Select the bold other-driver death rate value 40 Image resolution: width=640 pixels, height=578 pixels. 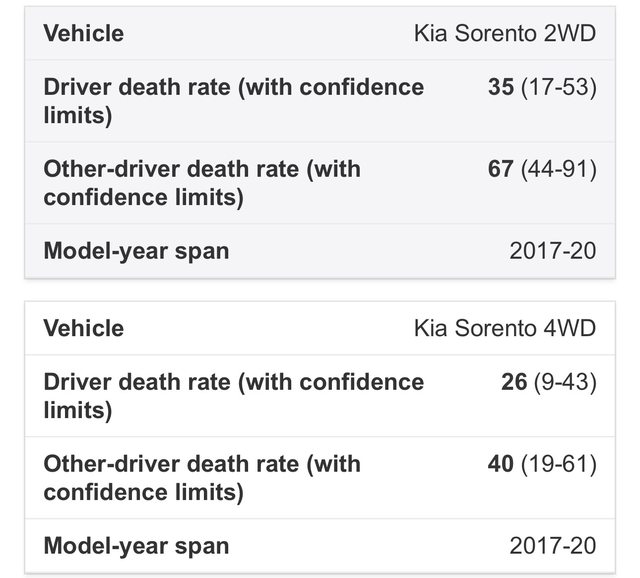tap(501, 464)
